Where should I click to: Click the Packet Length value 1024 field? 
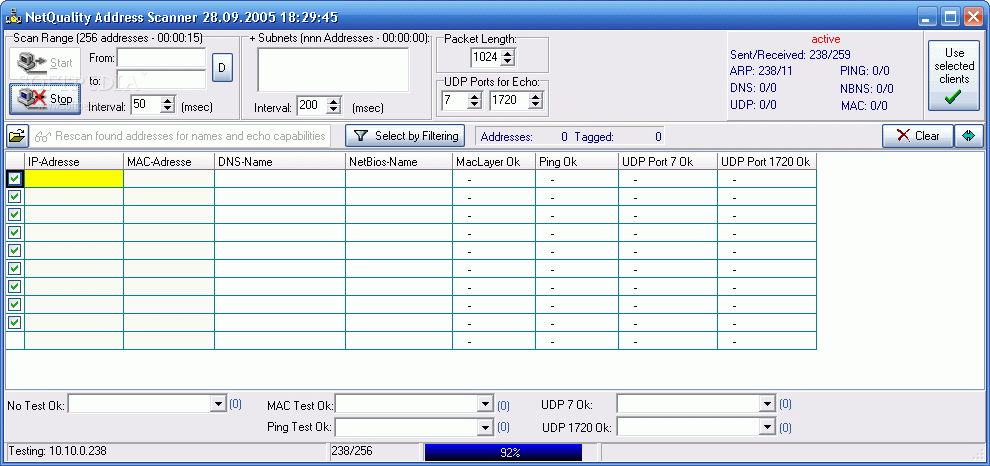point(486,57)
